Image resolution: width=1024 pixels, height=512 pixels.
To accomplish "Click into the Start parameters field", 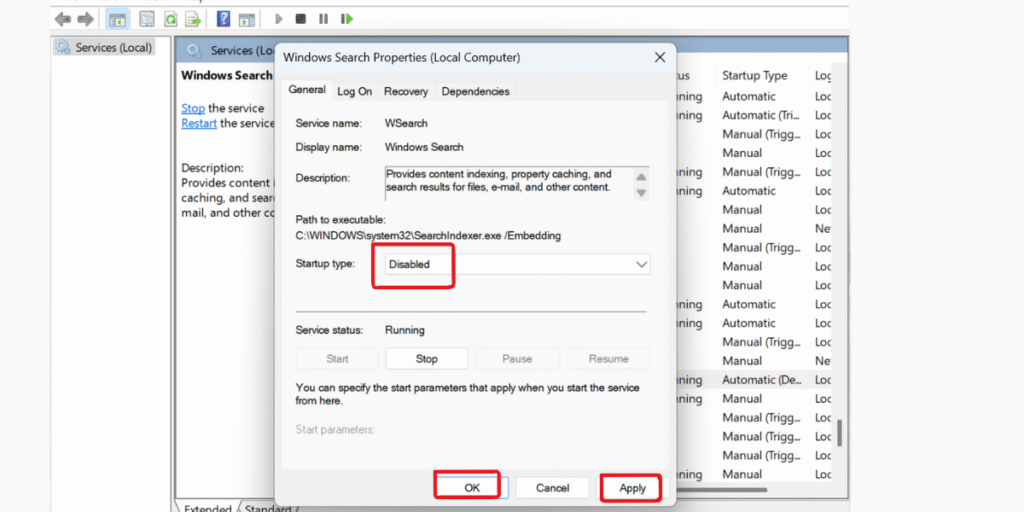I will [x=526, y=430].
